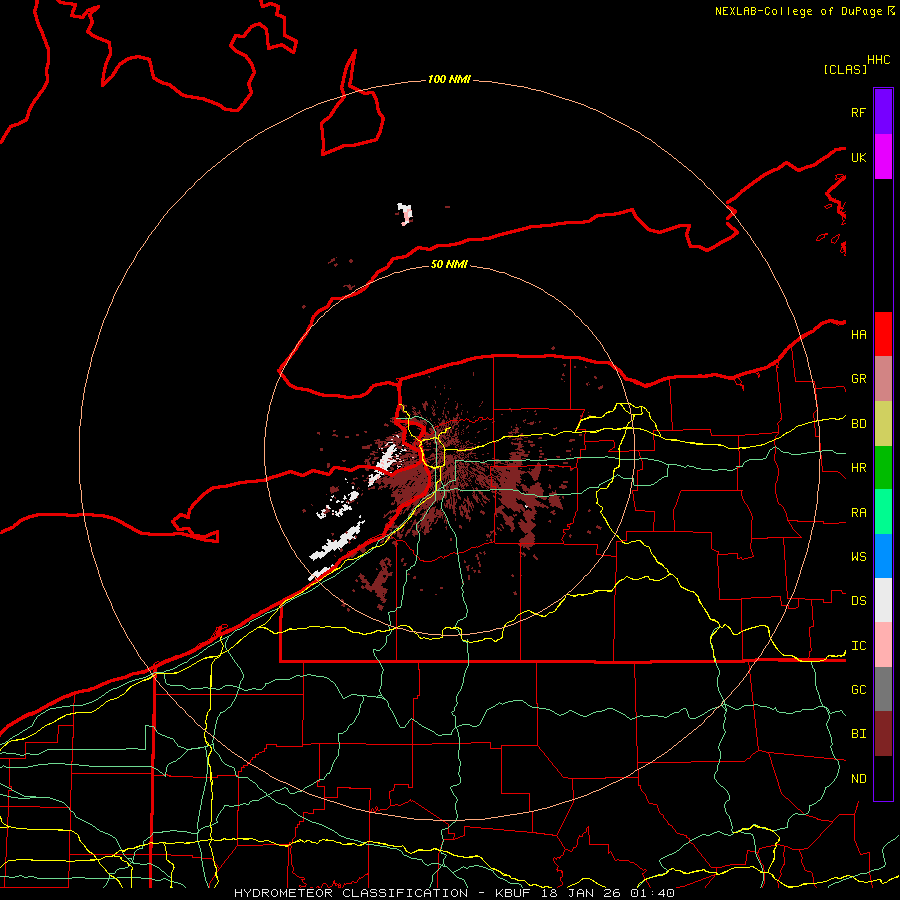Click the '18 JAN 26' date text
The width and height of the screenshot is (900, 900).
click(x=580, y=893)
